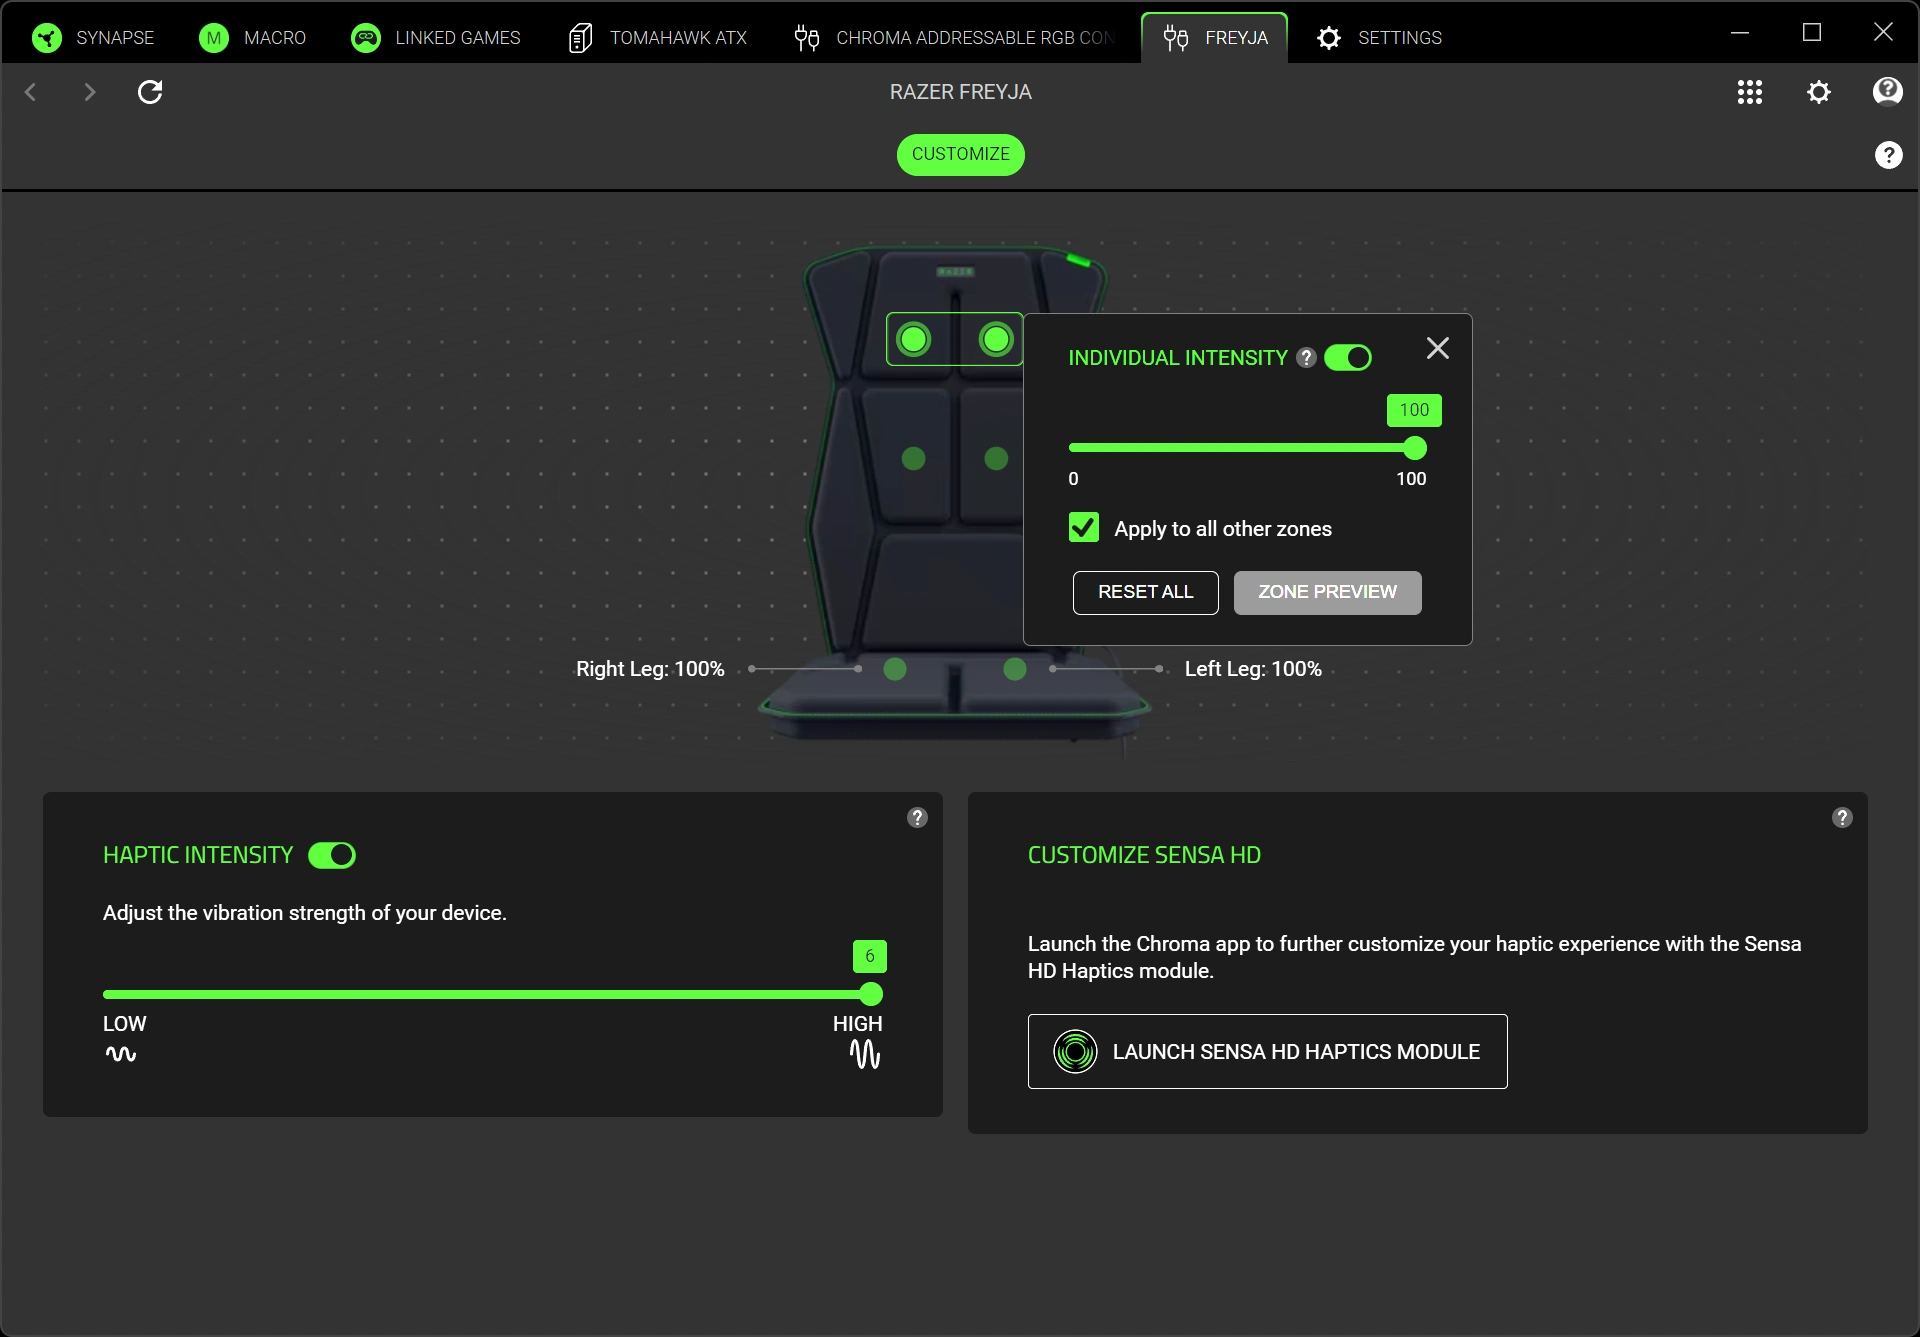
Task: Select the middle-right back haptic zone
Action: click(996, 459)
